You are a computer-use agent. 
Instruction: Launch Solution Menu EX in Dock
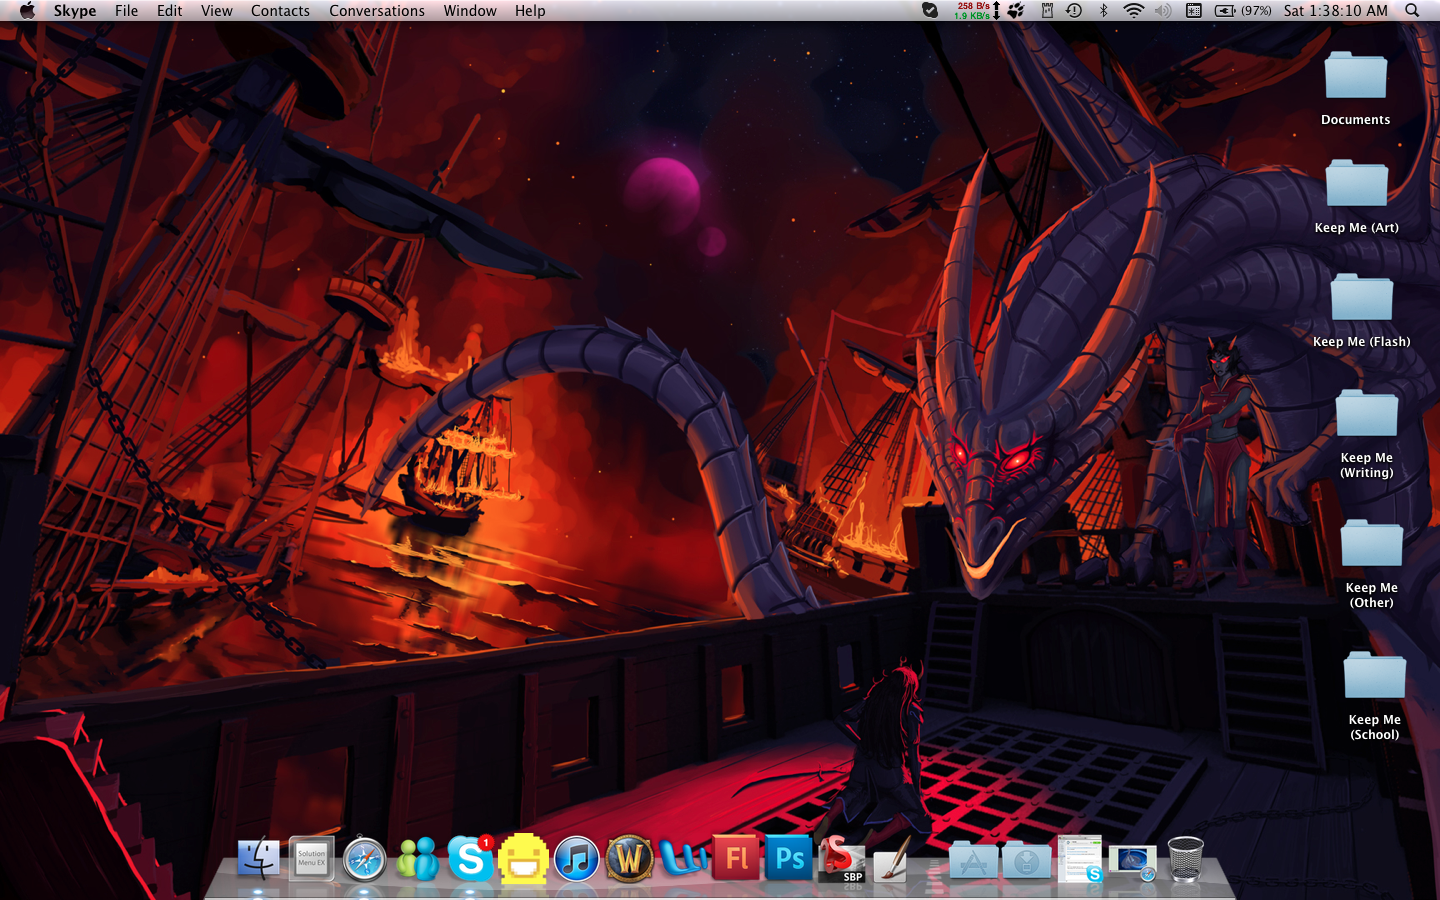[x=311, y=858]
